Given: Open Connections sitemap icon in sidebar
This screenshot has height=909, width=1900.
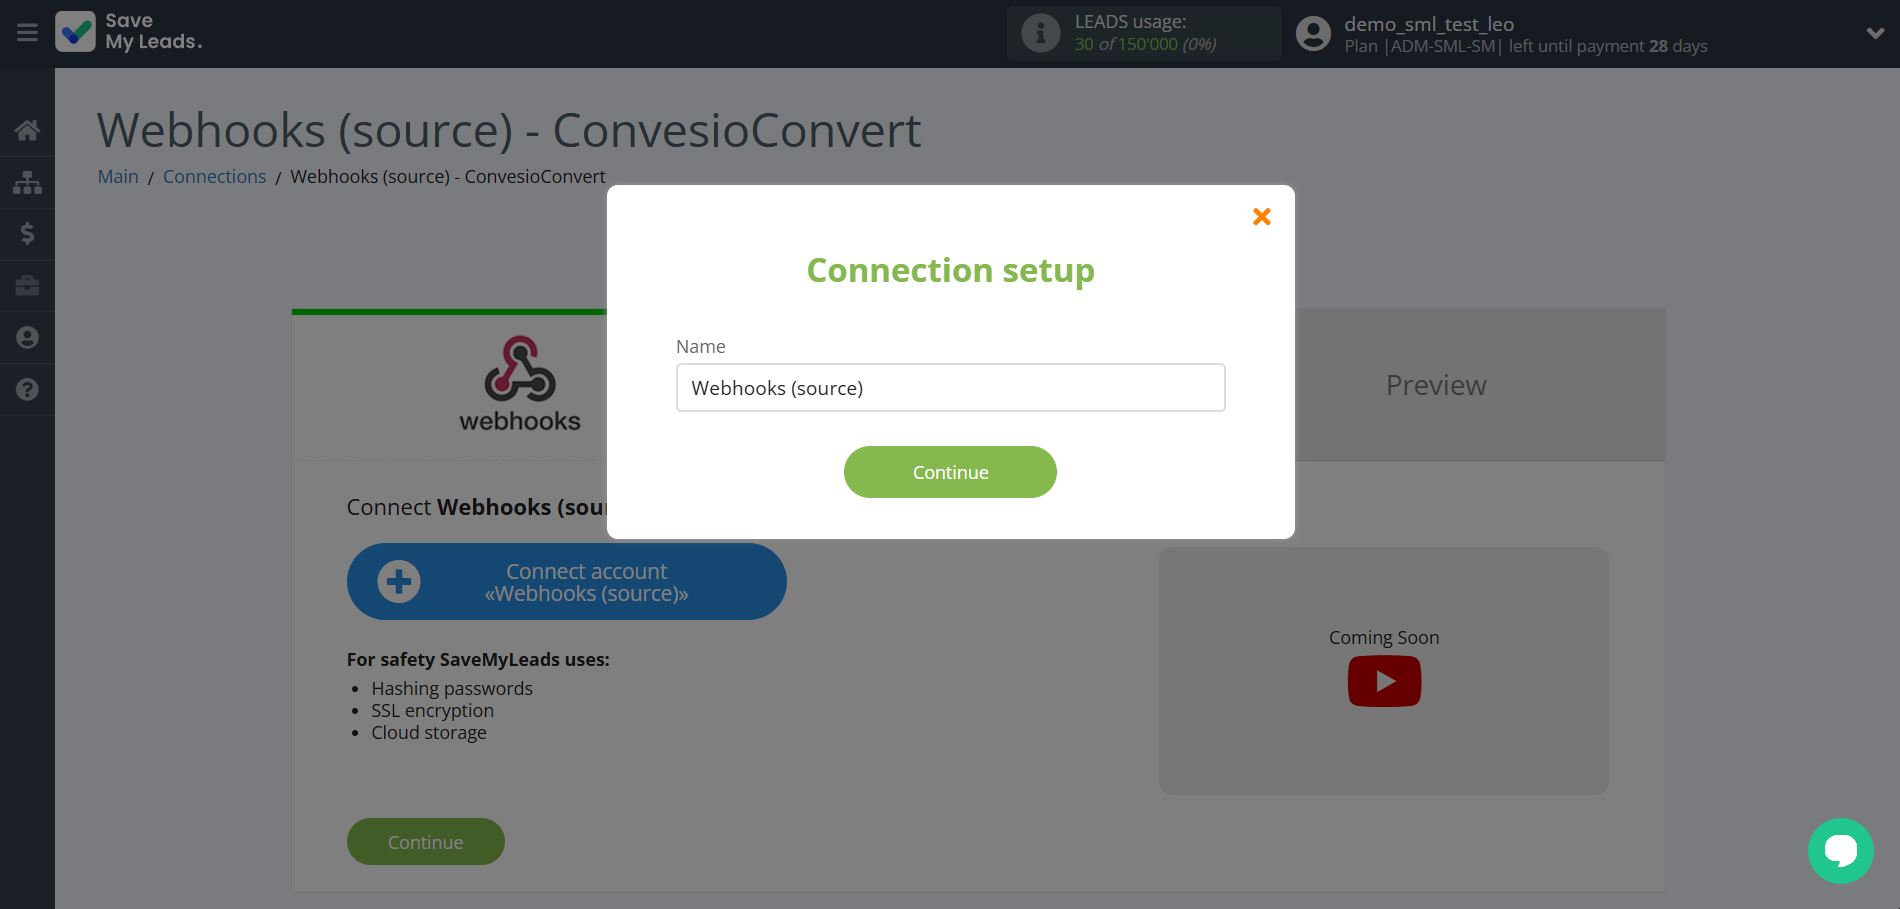Looking at the screenshot, I should [x=27, y=182].
